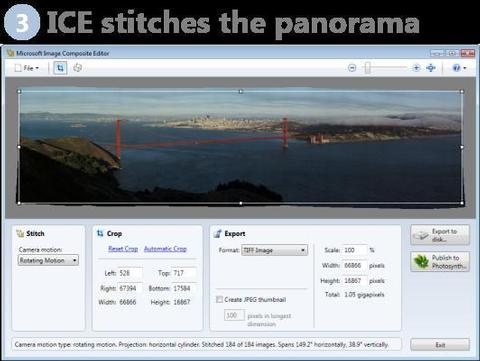
Task: Open the help icon menu
Action: (459, 68)
